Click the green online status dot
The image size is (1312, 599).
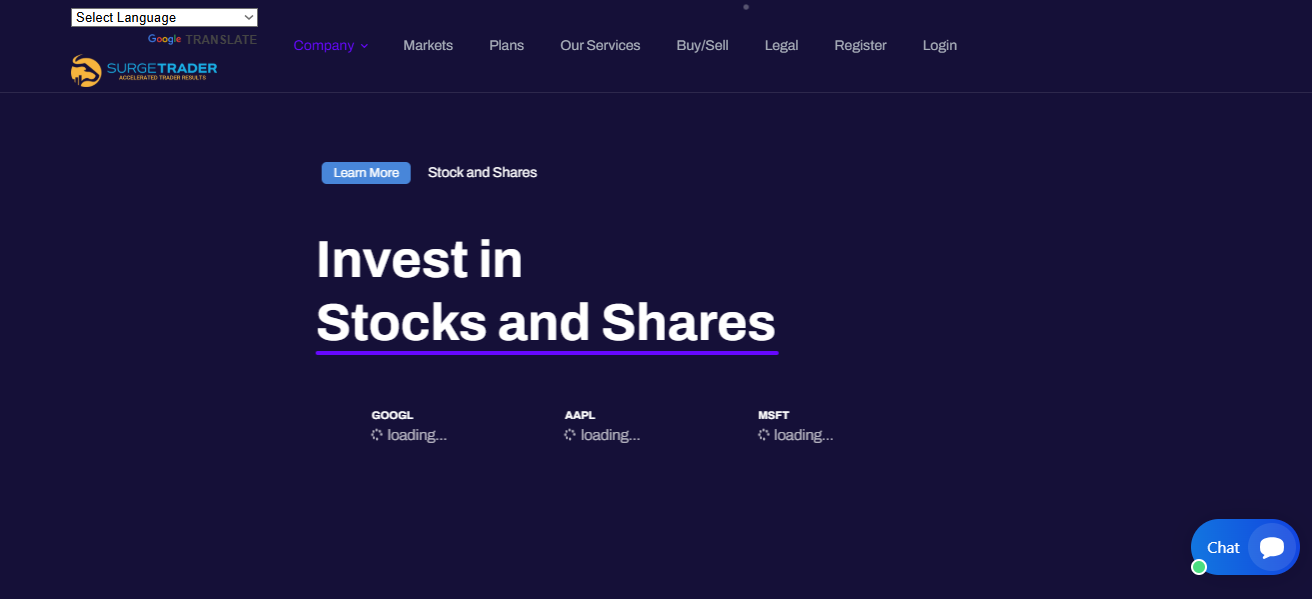(1199, 567)
